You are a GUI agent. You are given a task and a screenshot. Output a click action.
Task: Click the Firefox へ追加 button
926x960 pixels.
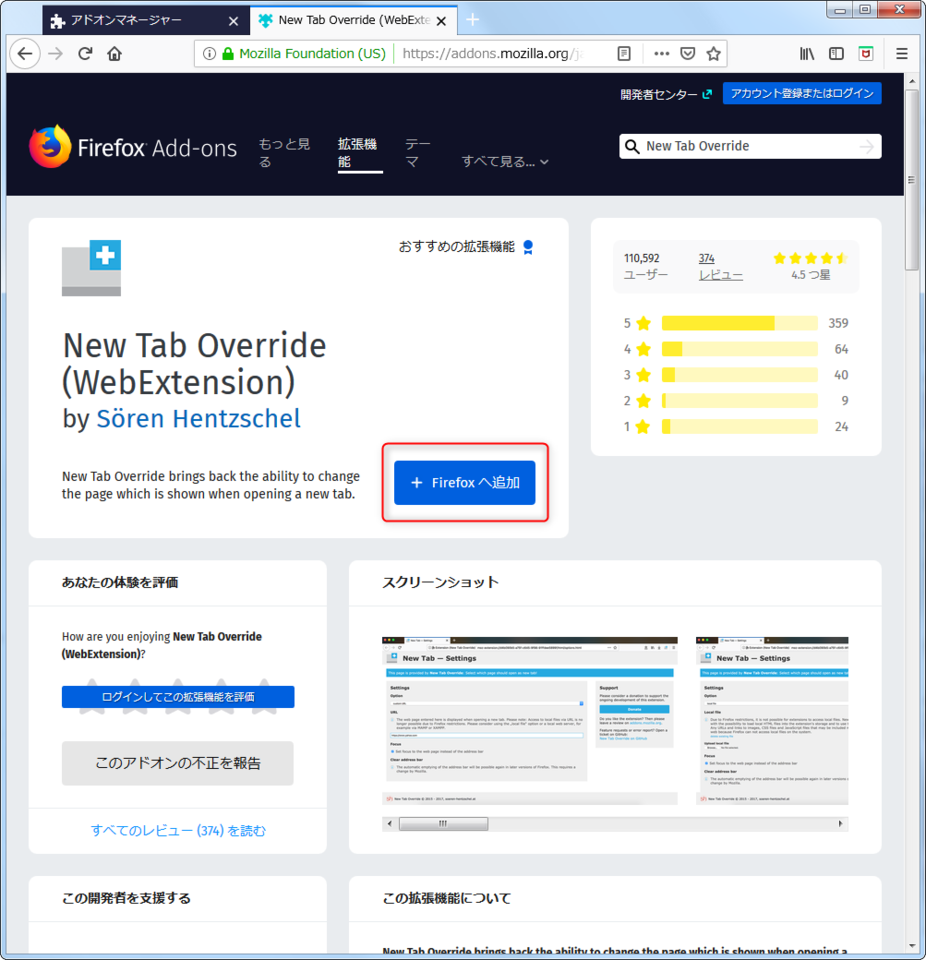[x=465, y=482]
